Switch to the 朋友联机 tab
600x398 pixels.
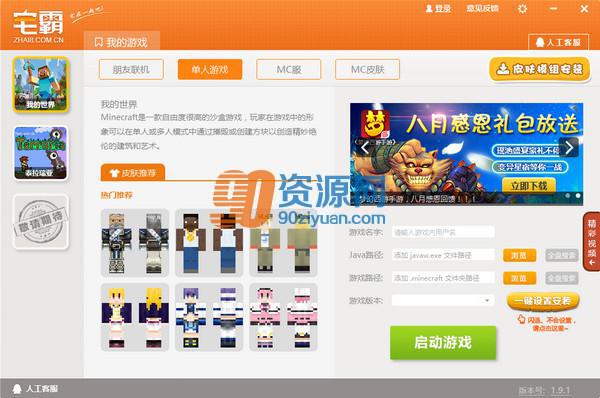pyautogui.click(x=131, y=69)
